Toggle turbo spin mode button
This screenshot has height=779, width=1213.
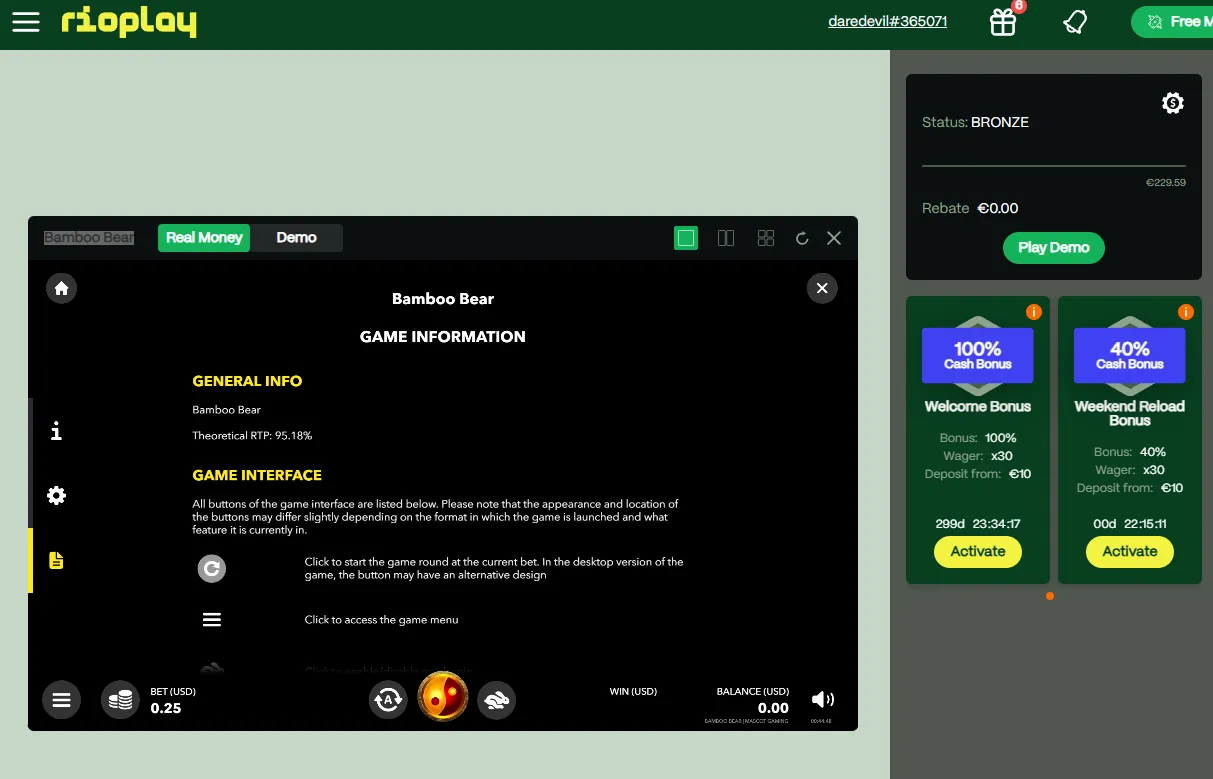(x=496, y=700)
